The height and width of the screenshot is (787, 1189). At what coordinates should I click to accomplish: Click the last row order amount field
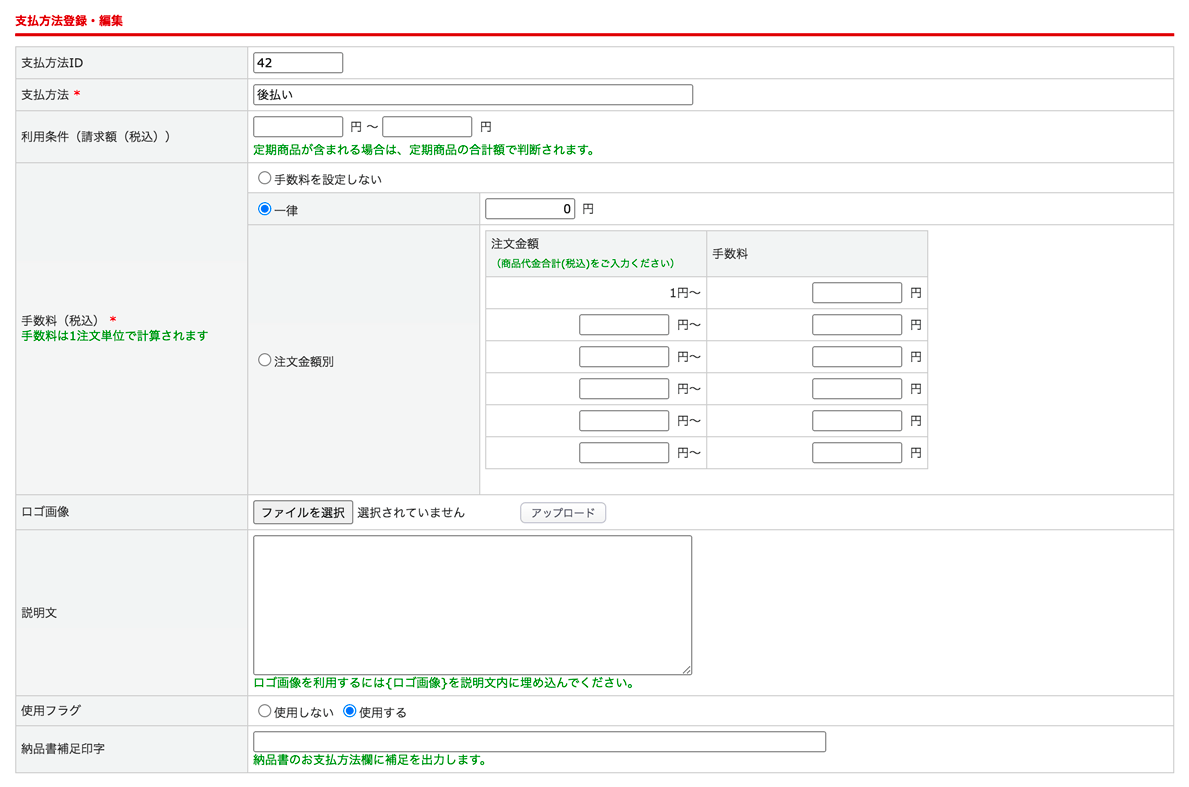624,453
